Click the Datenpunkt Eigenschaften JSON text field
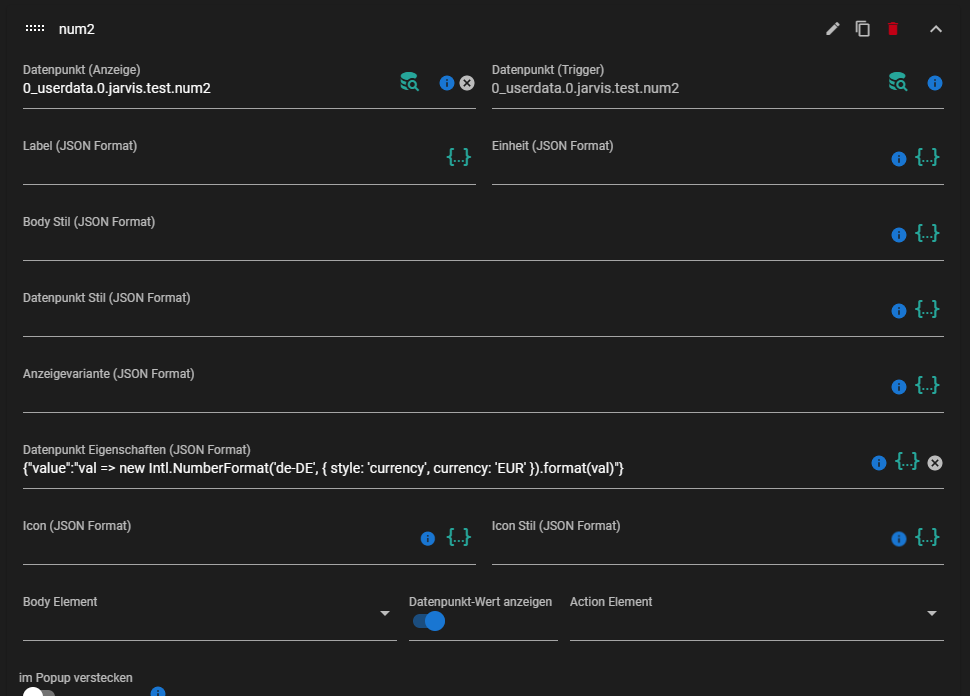This screenshot has height=696, width=970. (400, 468)
